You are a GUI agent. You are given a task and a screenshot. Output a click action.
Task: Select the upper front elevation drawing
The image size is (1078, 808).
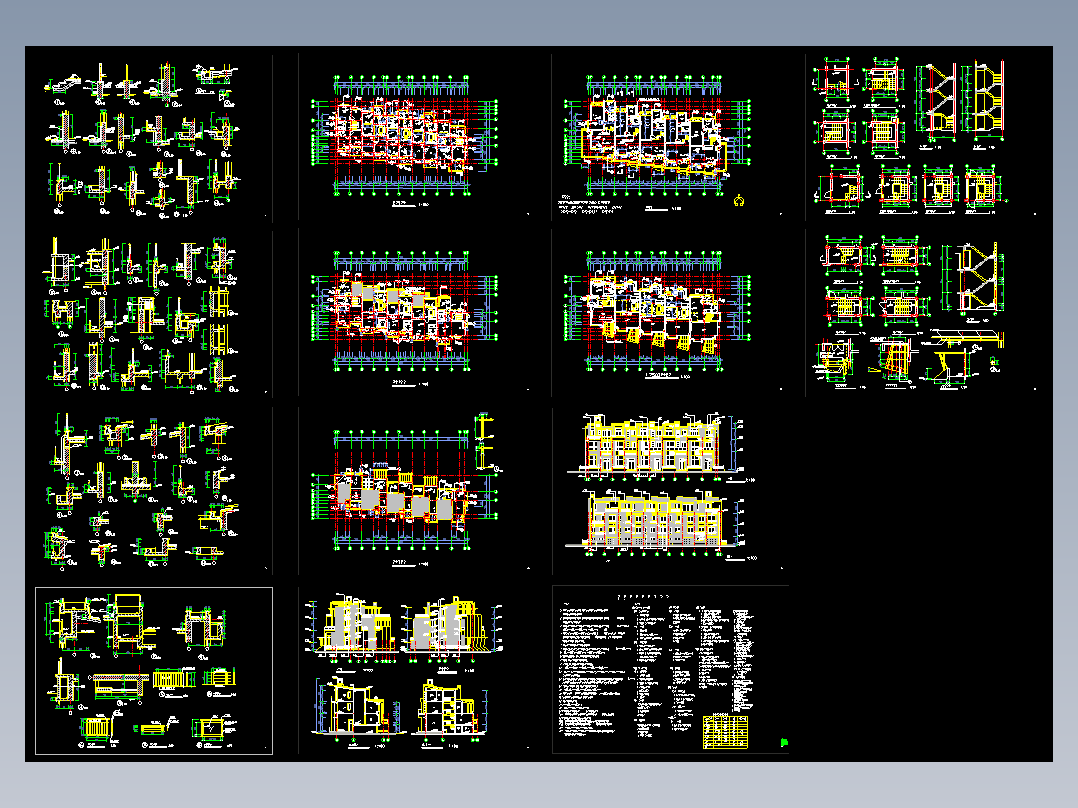(660, 446)
